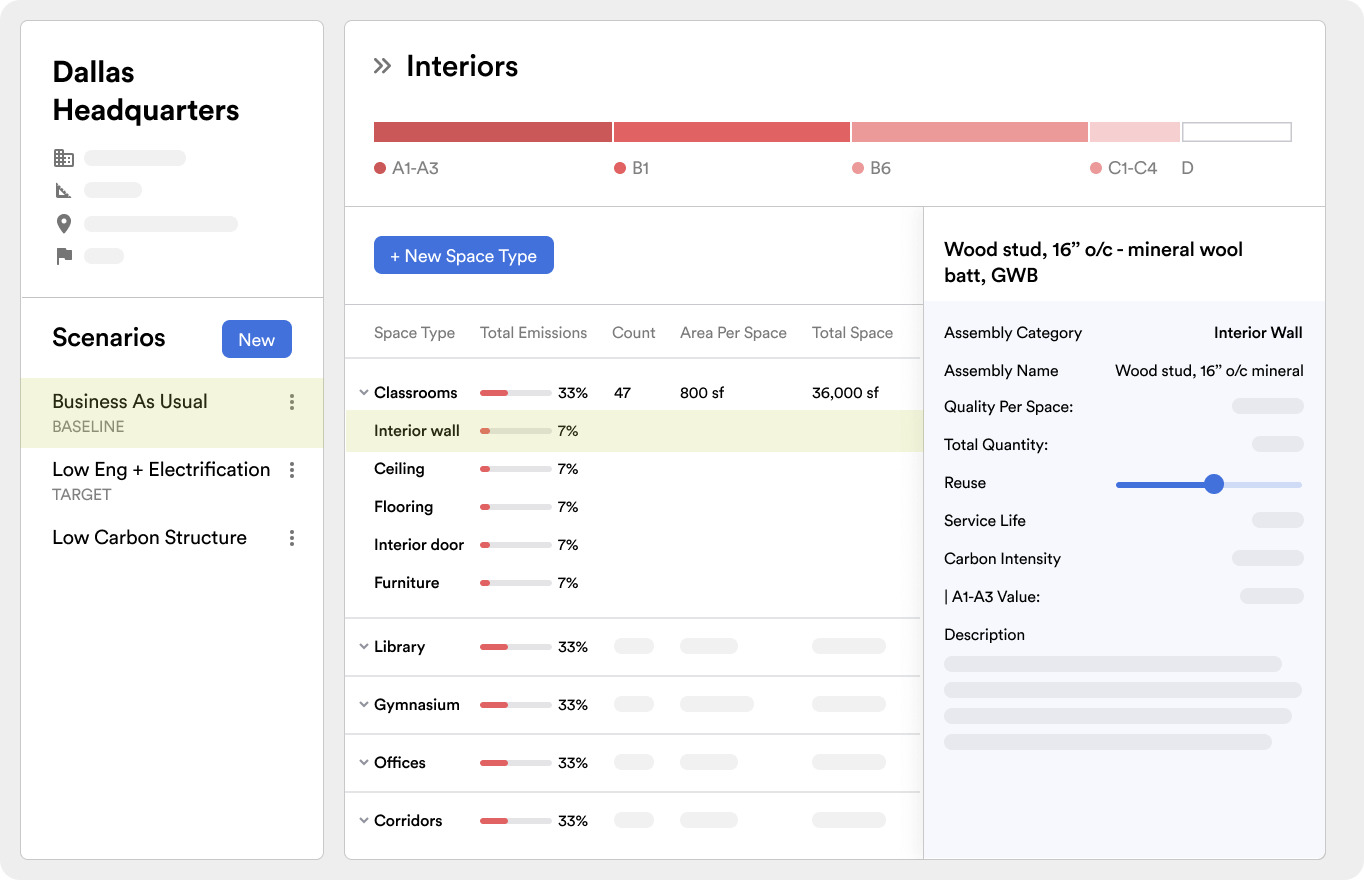
Task: Collapse the Classrooms space type row
Action: [363, 393]
